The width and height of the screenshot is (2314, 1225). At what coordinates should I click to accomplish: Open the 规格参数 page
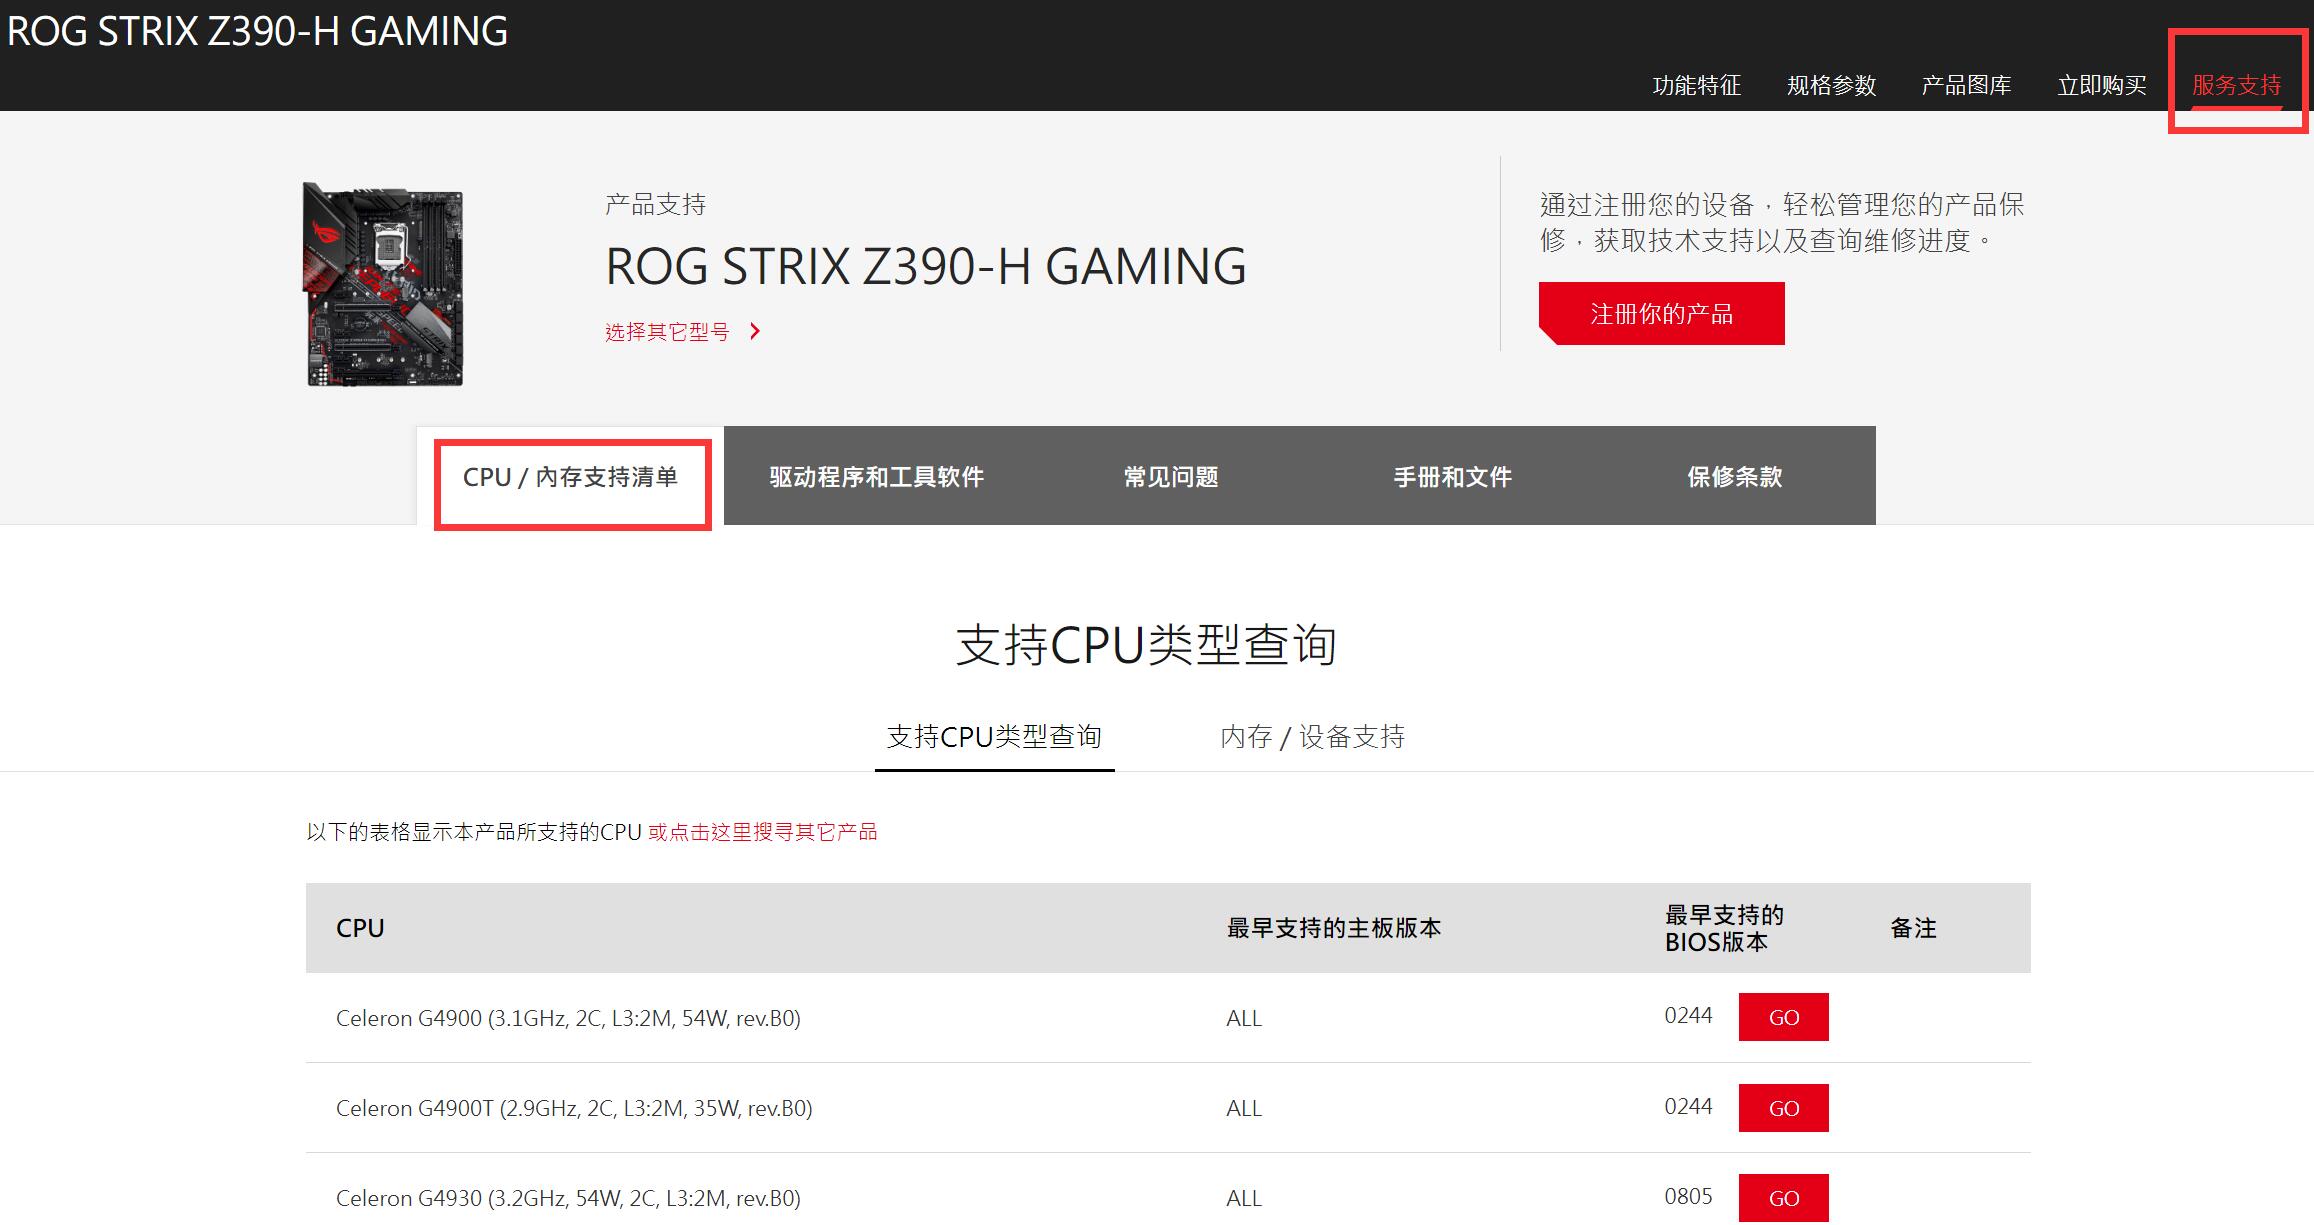(1832, 85)
